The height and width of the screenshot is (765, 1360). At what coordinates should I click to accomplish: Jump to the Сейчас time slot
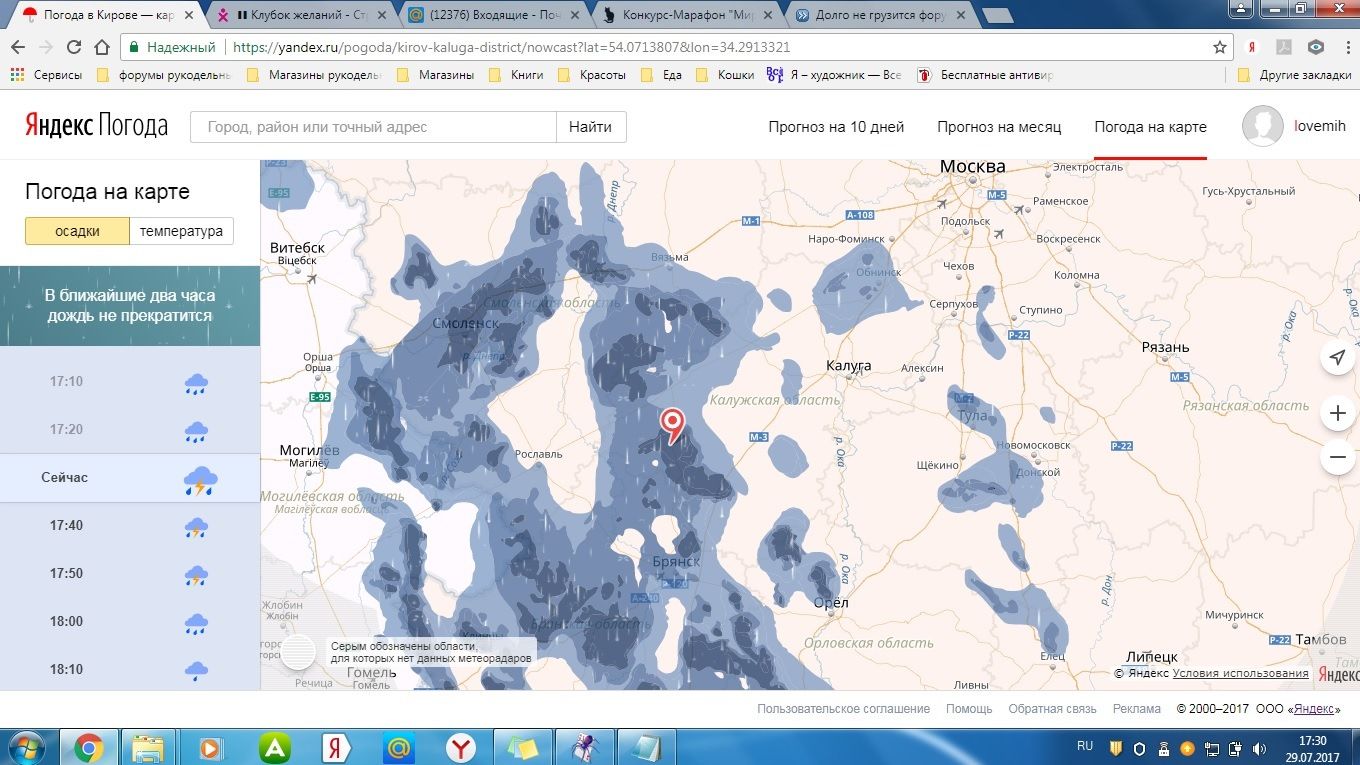[65, 478]
